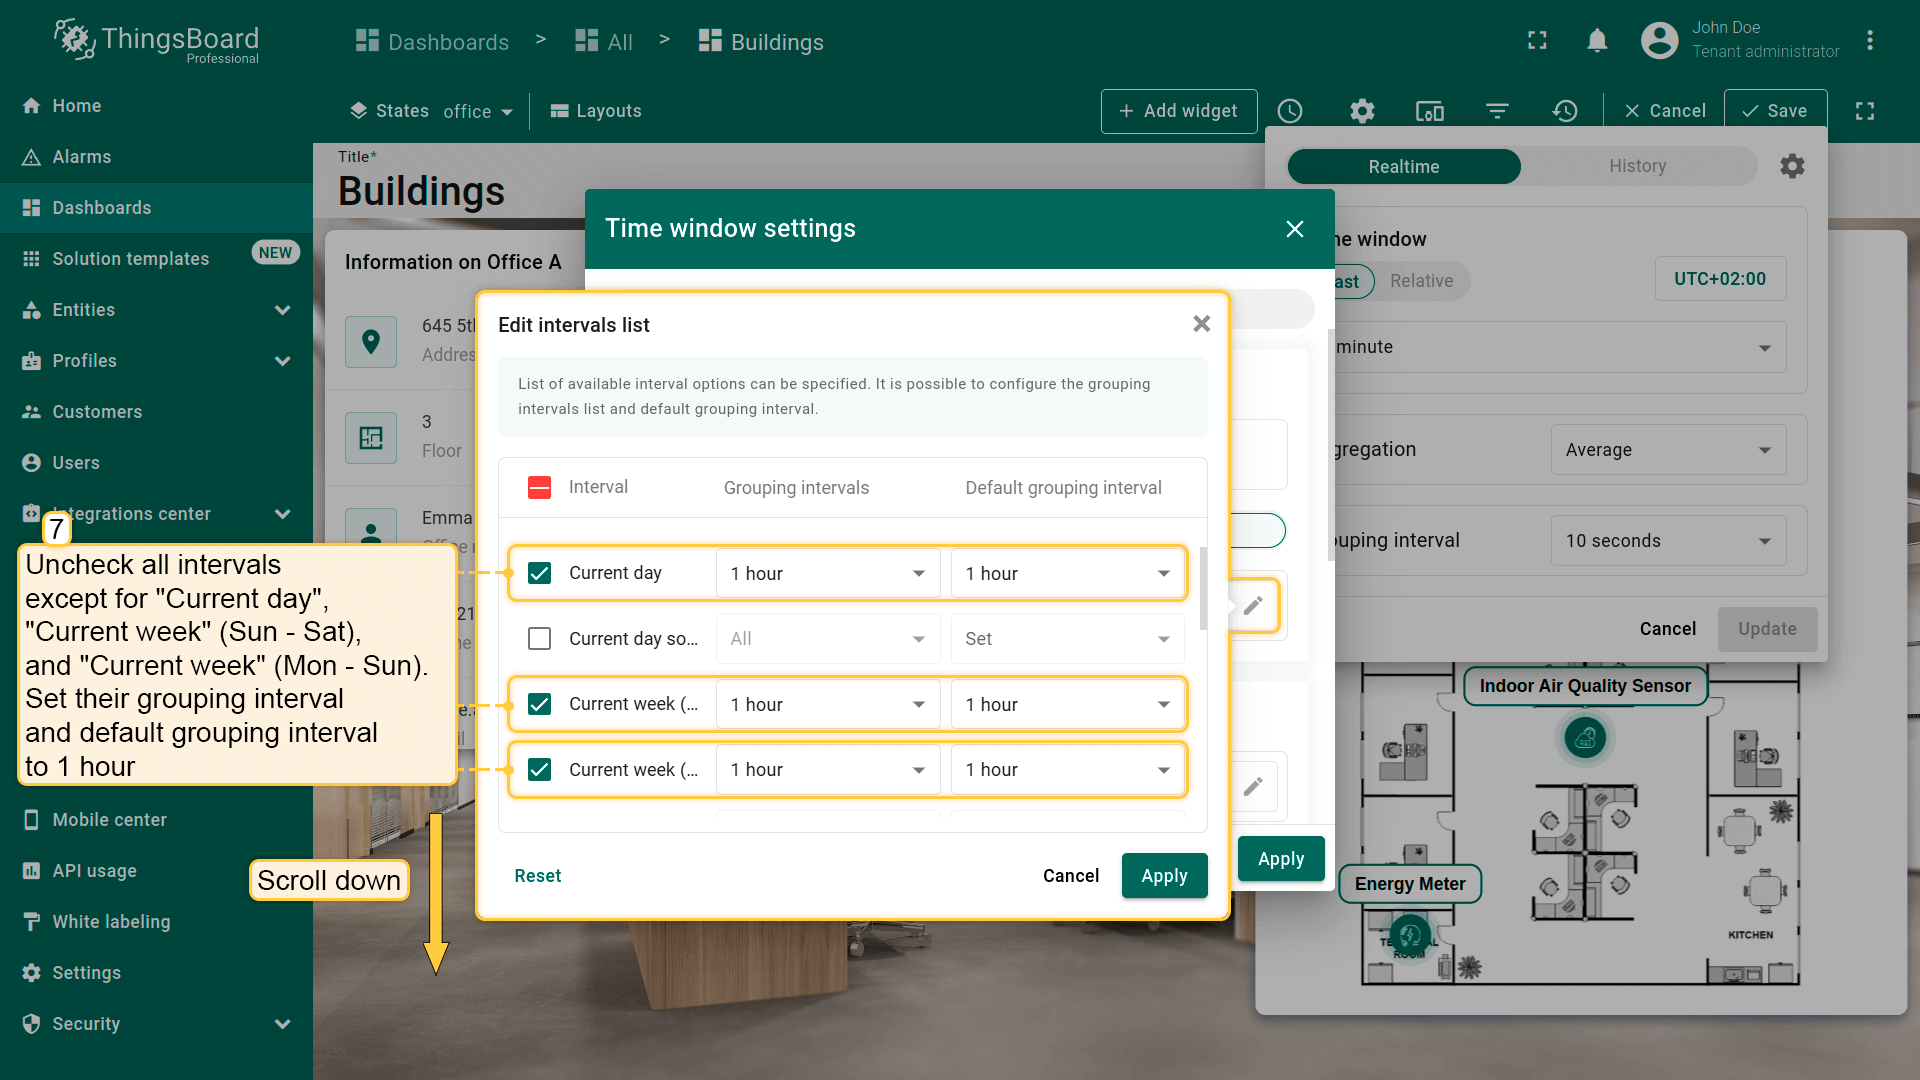1920x1080 pixels.
Task: Click the entity aliases icon
Action: point(1429,111)
